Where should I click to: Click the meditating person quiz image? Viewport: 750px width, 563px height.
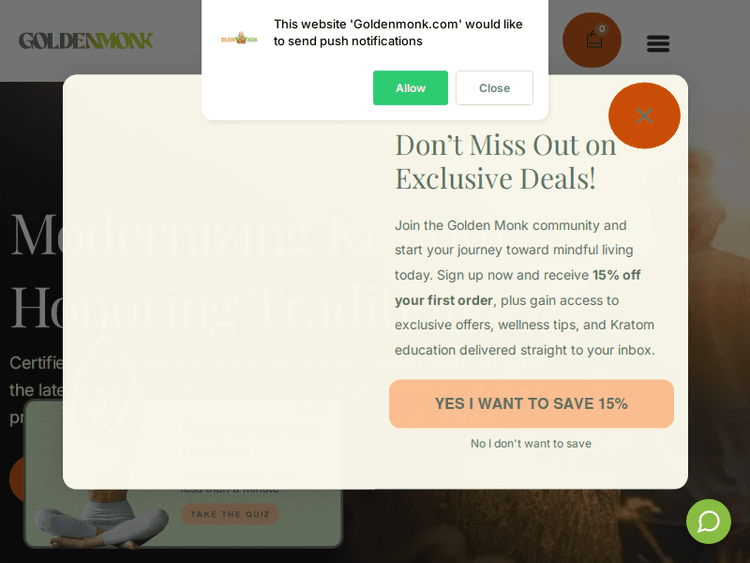click(101, 518)
